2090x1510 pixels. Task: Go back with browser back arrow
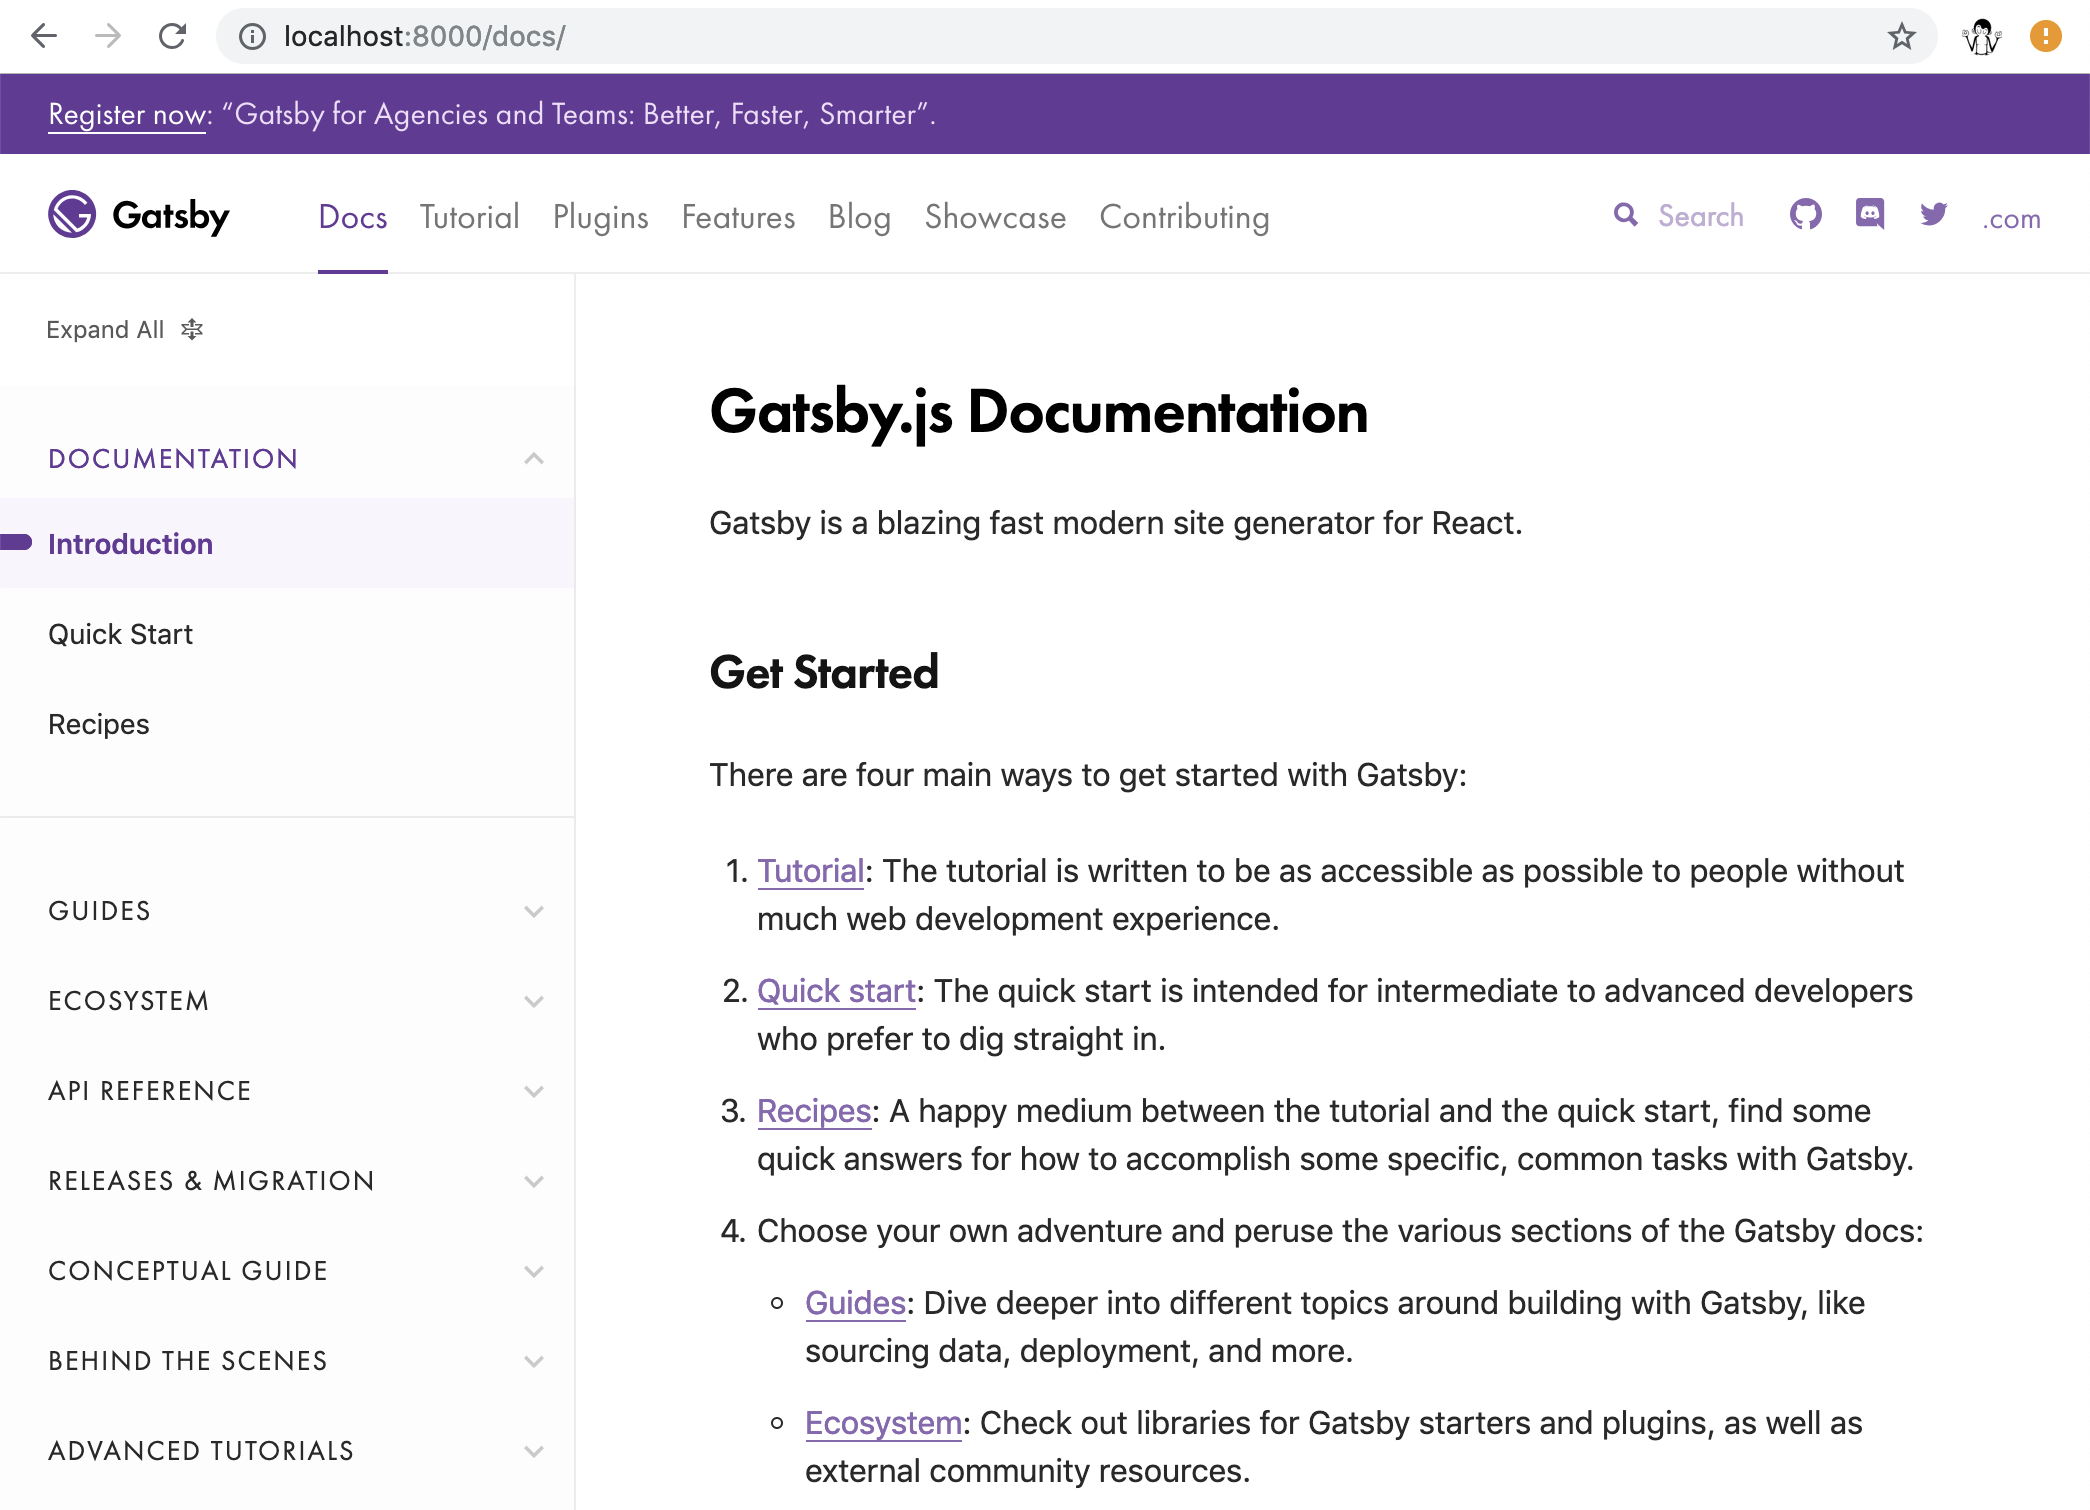click(44, 37)
